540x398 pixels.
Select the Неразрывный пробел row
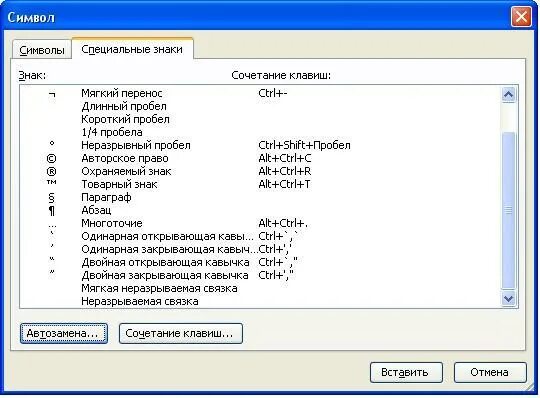point(260,145)
